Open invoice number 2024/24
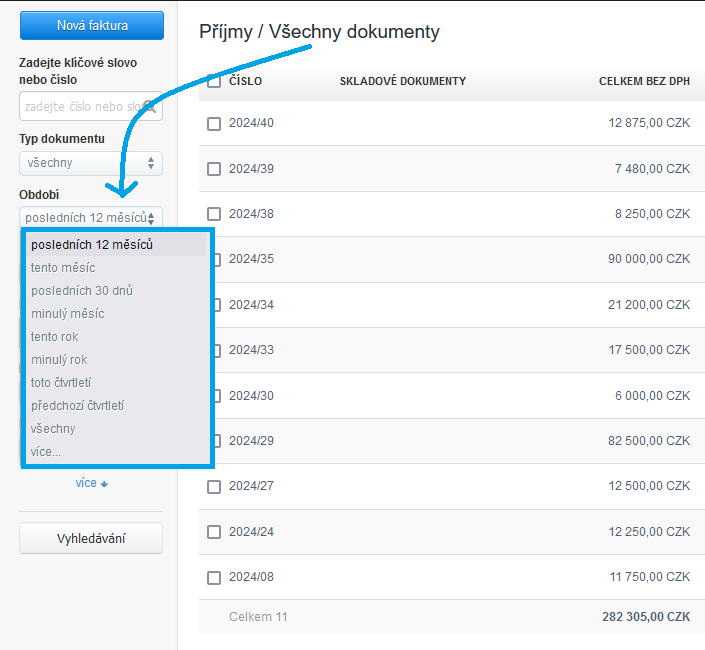Viewport: 705px width, 650px height. pos(251,532)
